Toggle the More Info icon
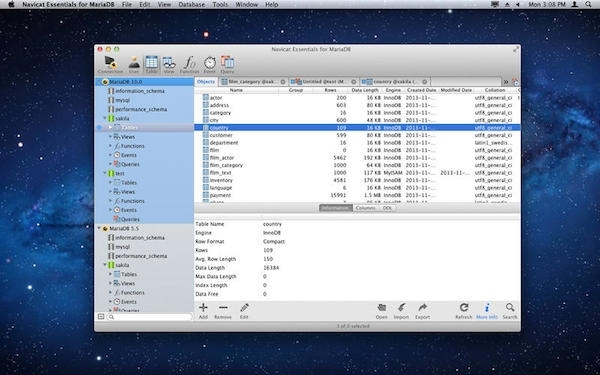The height and width of the screenshot is (375, 600). [x=487, y=308]
